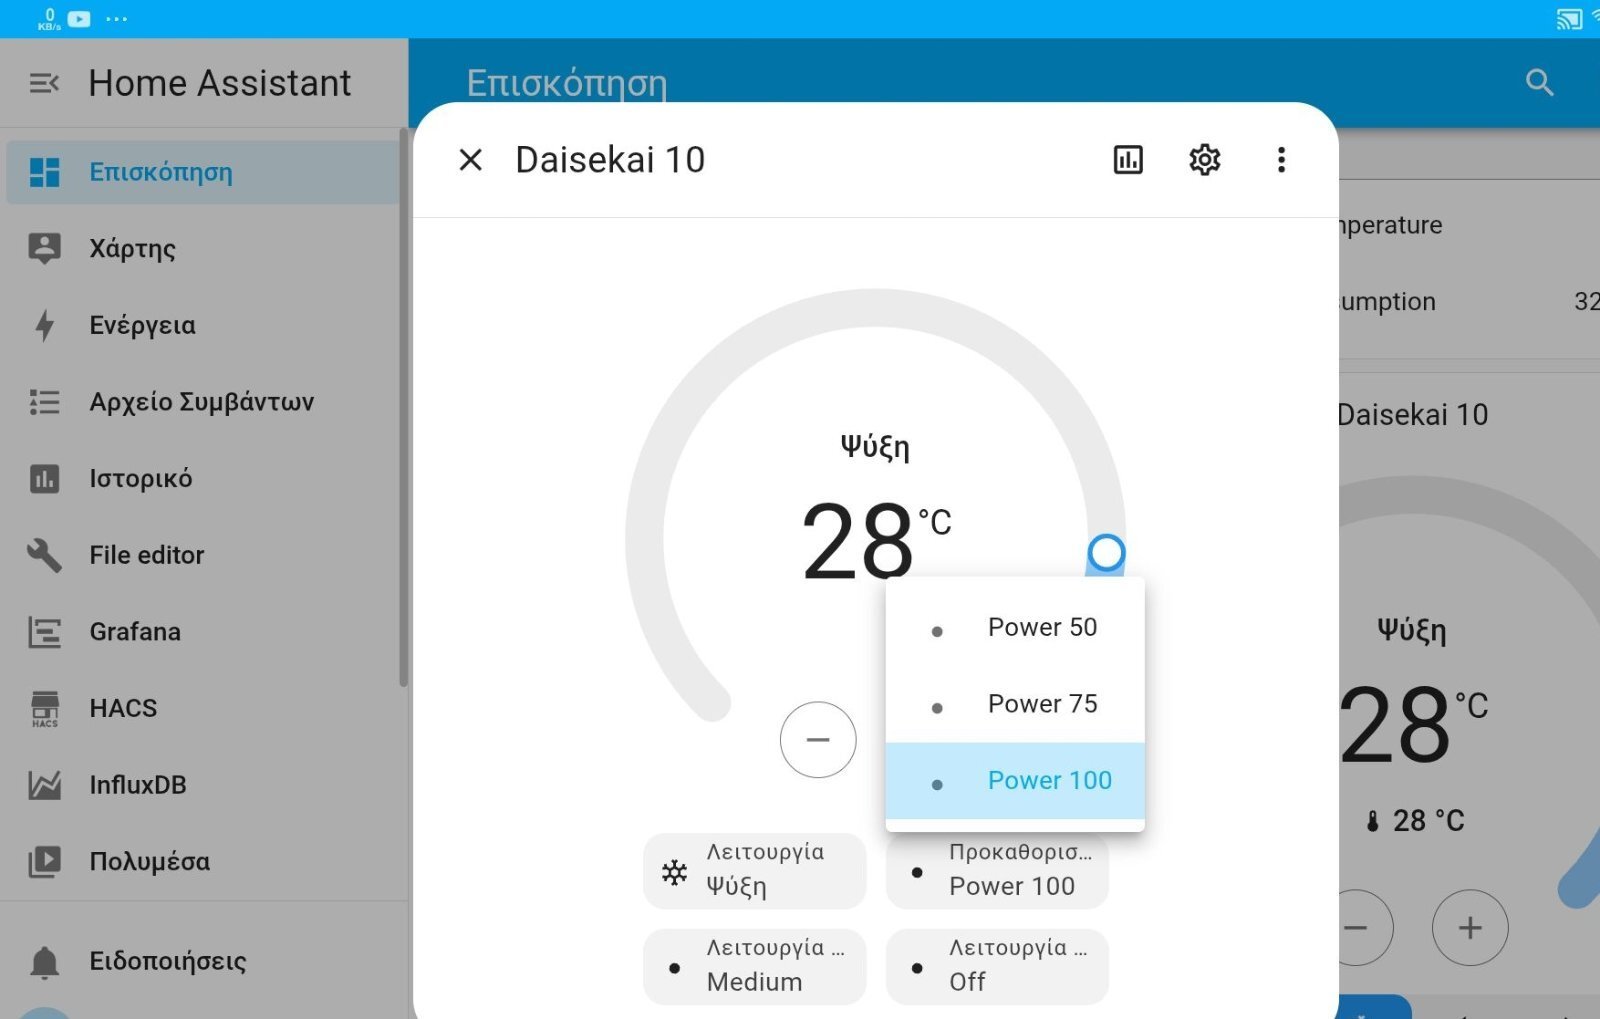Viewport: 1600px width, 1019px height.
Task: Close the Daisekai 10 dialog
Action: click(x=470, y=159)
